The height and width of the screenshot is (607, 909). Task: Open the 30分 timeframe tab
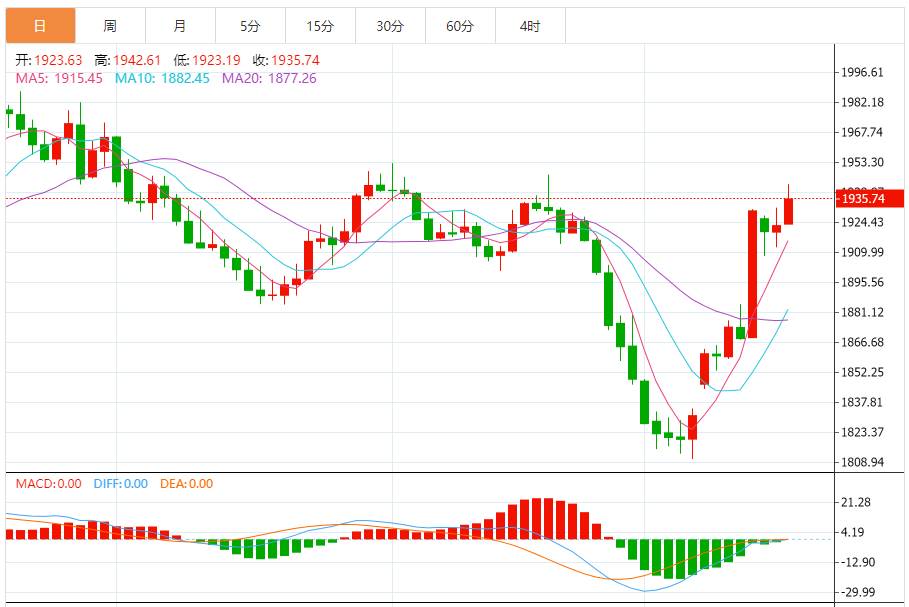pyautogui.click(x=390, y=26)
